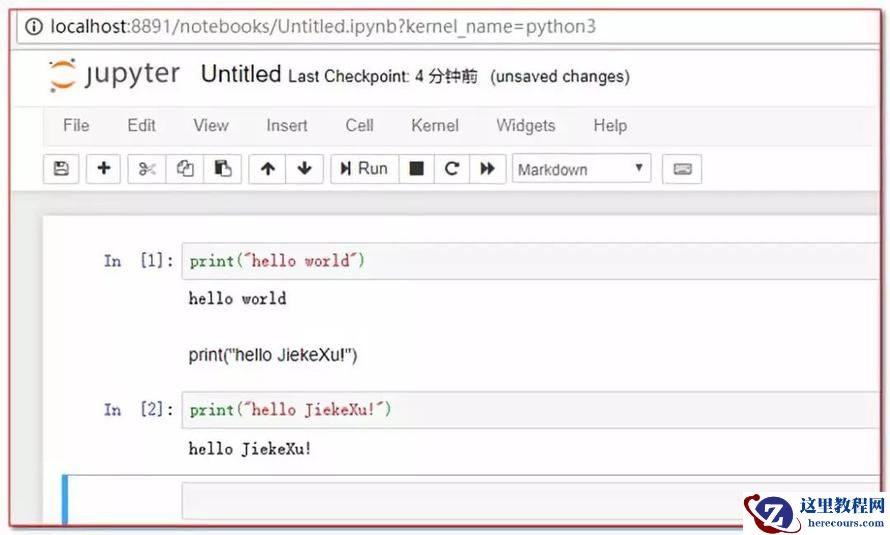The image size is (890, 535).
Task: Interrupt the kernel with stop icon
Action: pos(416,169)
